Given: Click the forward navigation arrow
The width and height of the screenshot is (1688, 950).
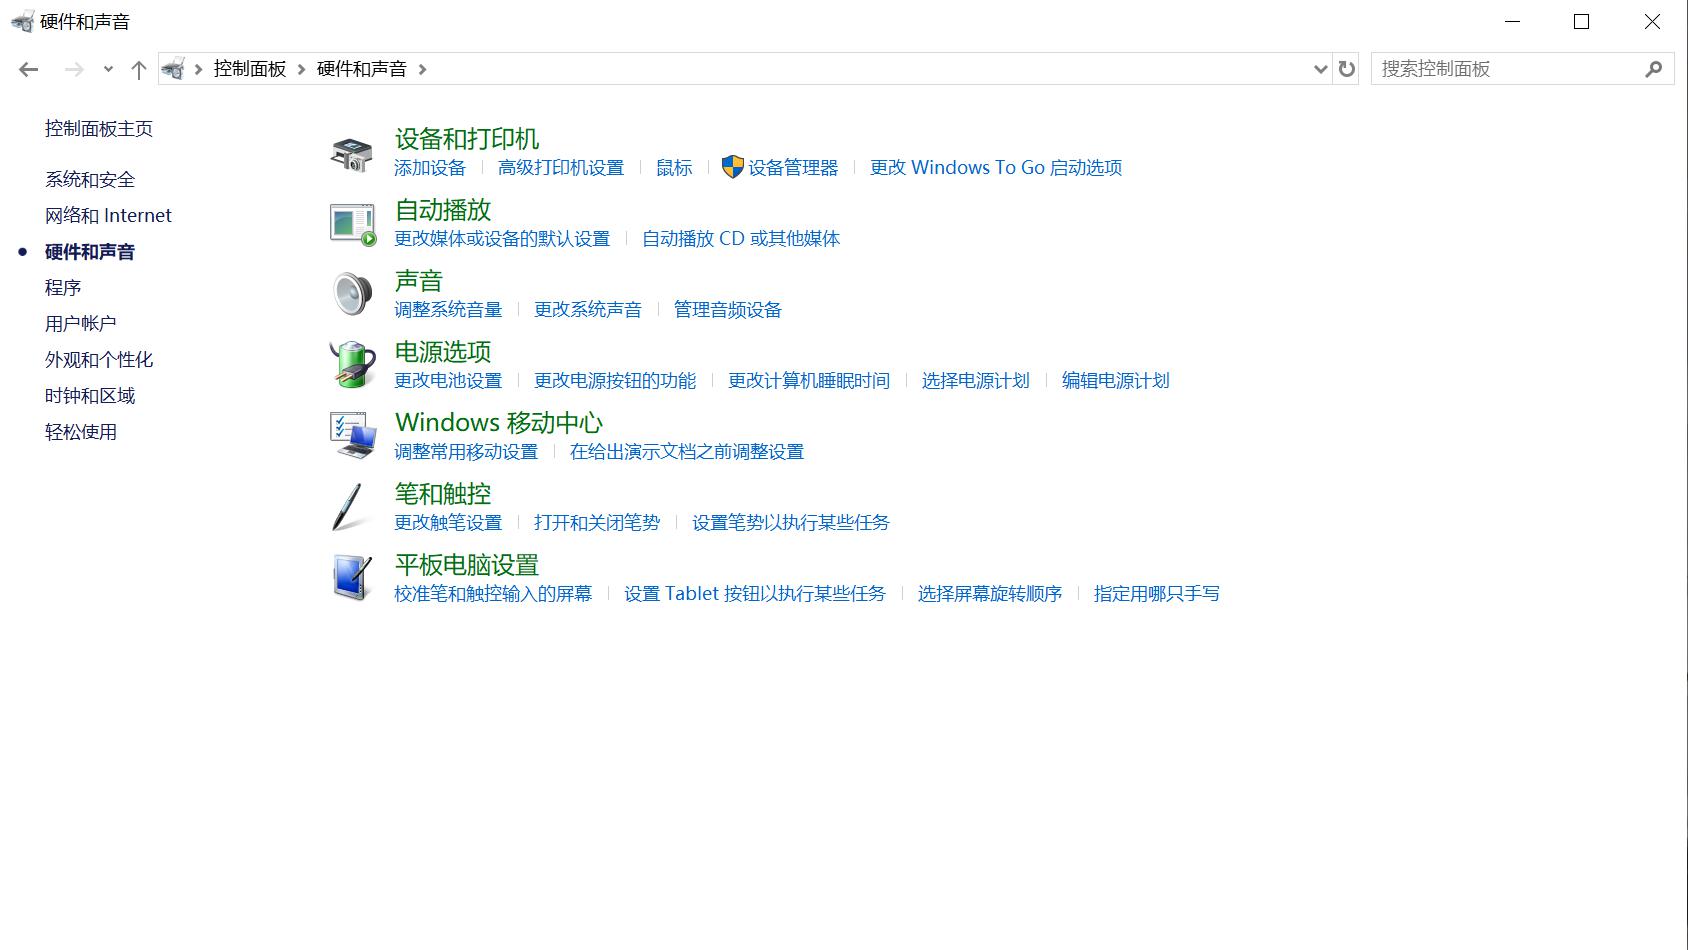Looking at the screenshot, I should click(74, 69).
